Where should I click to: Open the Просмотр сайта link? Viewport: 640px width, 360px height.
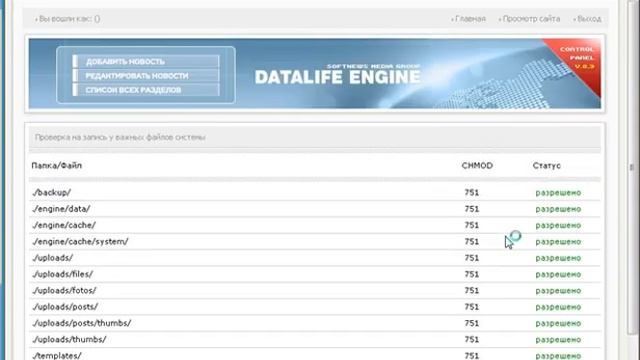(531, 19)
